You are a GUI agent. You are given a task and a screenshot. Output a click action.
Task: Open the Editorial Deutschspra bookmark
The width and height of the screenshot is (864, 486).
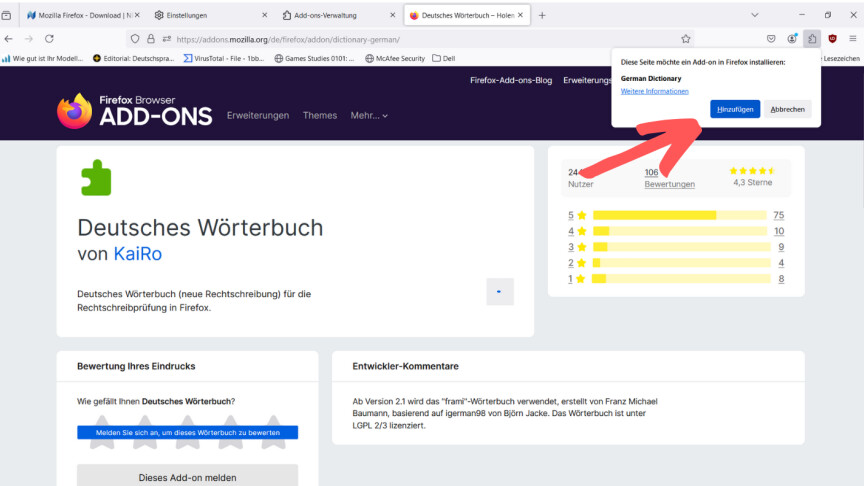click(x=134, y=58)
